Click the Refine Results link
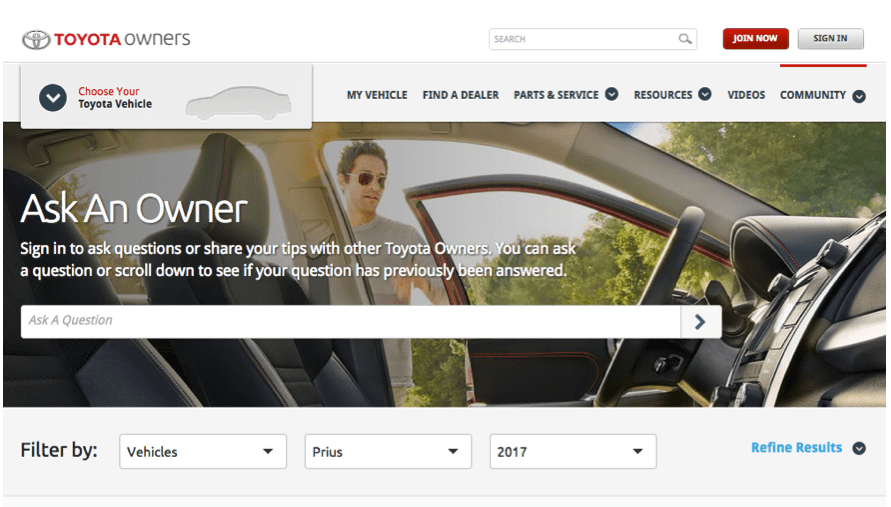 coord(796,448)
